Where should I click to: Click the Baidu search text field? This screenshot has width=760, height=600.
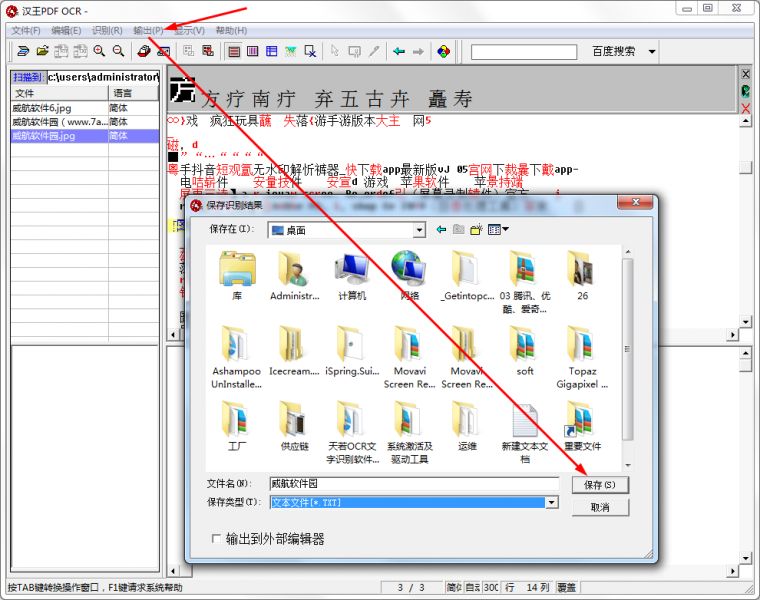point(524,51)
